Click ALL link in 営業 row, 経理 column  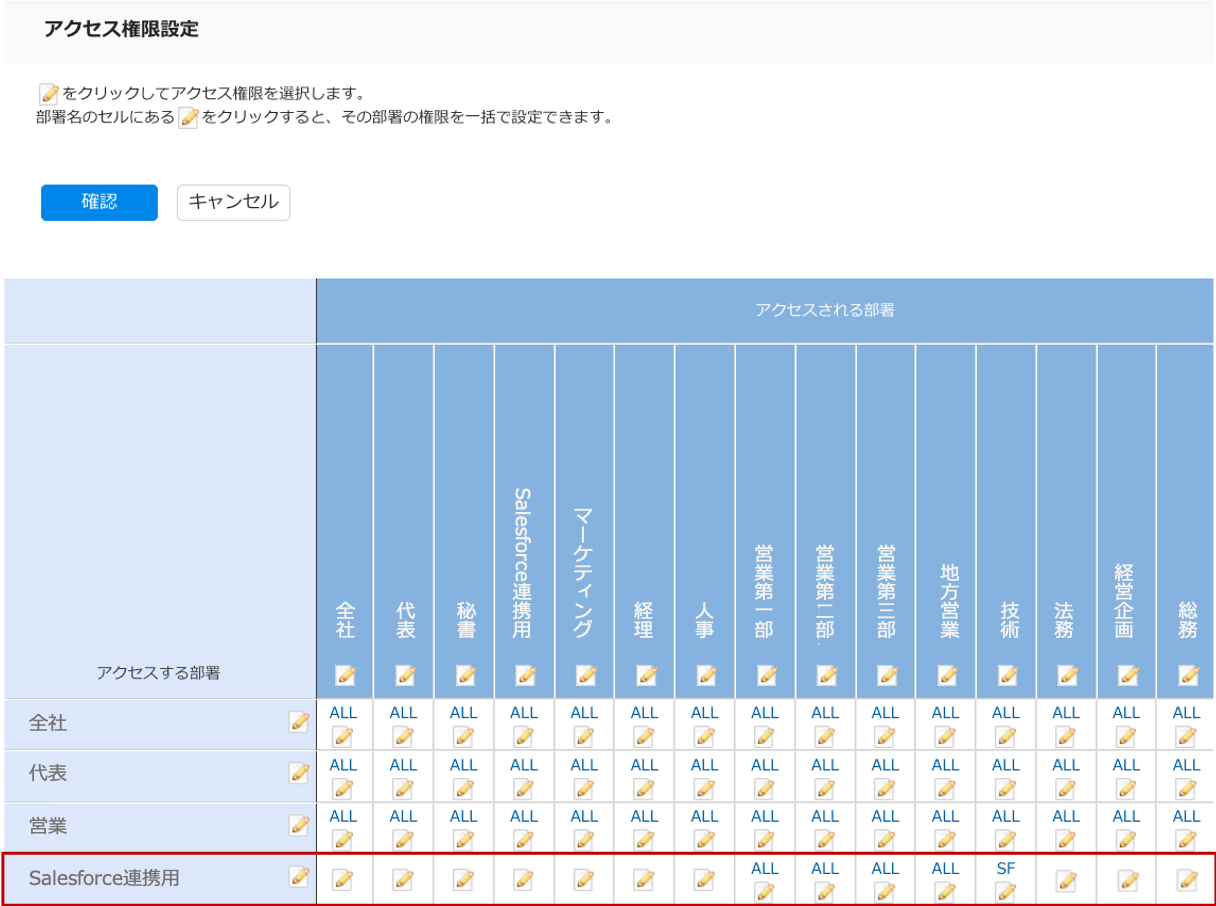click(644, 816)
